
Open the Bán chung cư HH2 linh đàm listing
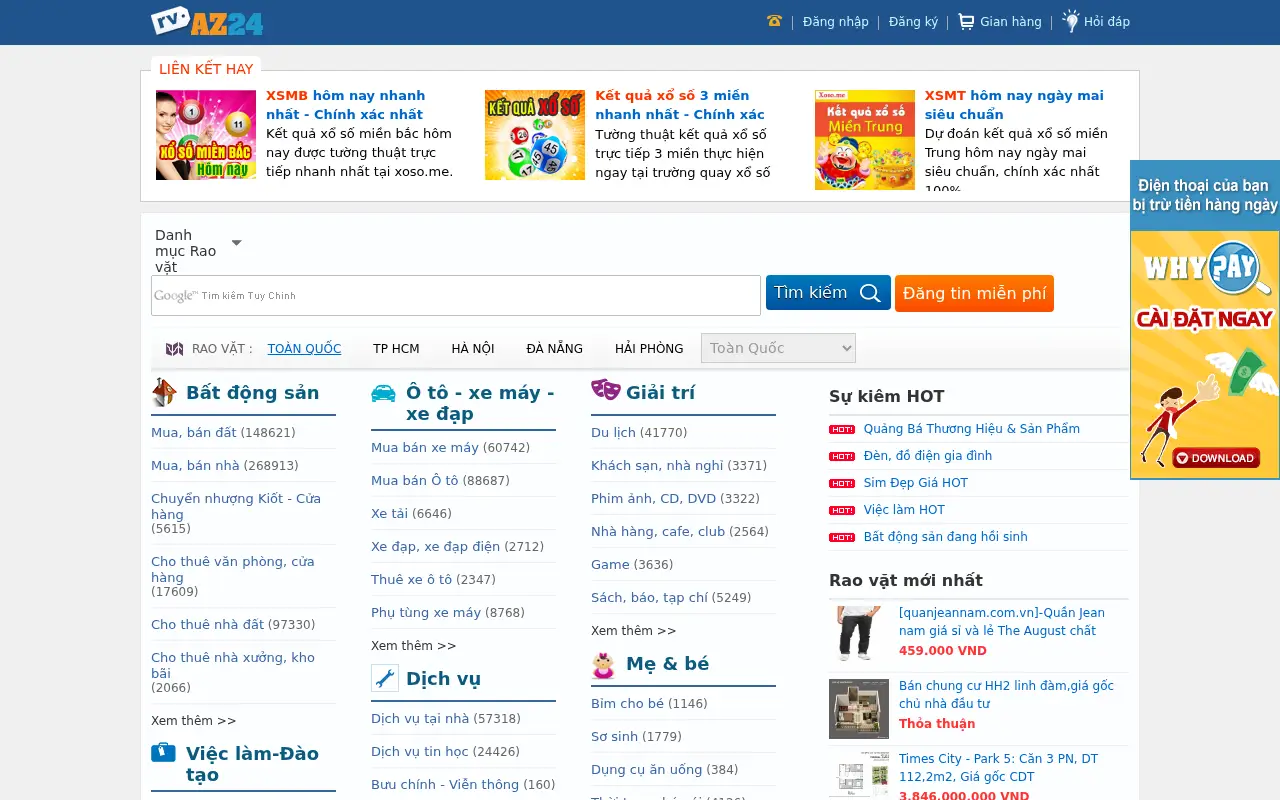(x=1006, y=695)
